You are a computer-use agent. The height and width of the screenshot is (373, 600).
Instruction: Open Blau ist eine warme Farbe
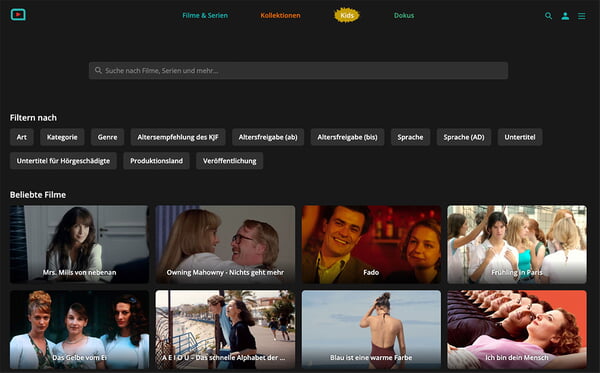pyautogui.click(x=371, y=329)
